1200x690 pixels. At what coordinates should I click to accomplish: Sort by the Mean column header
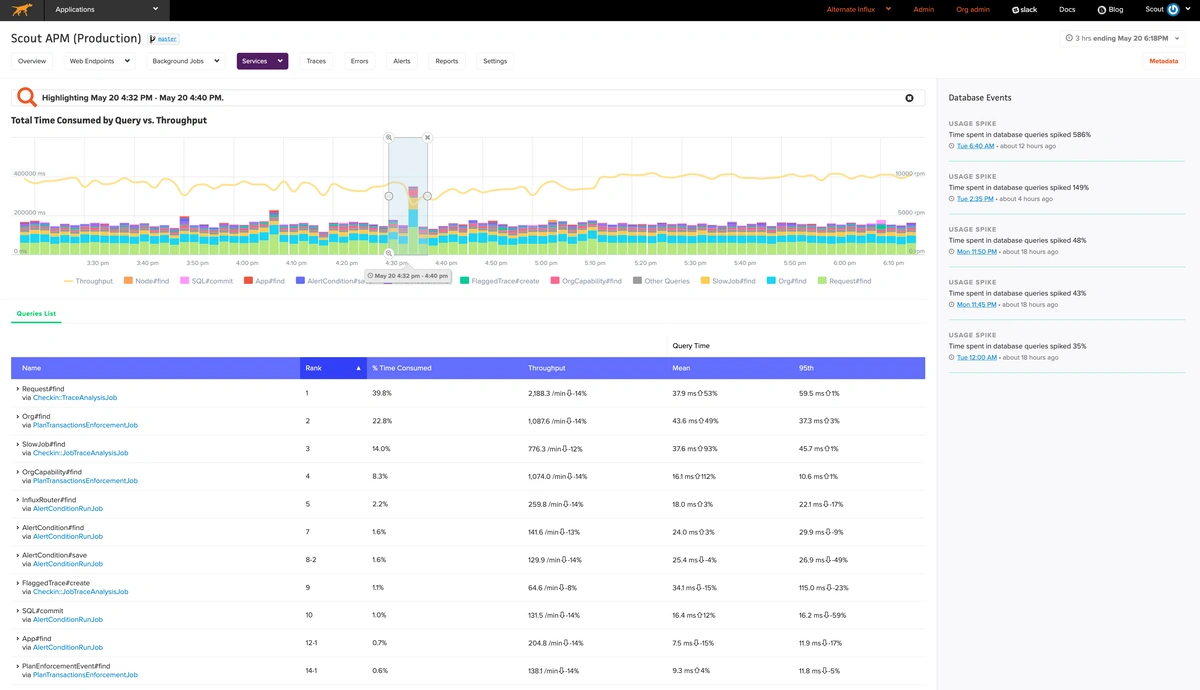tap(681, 368)
